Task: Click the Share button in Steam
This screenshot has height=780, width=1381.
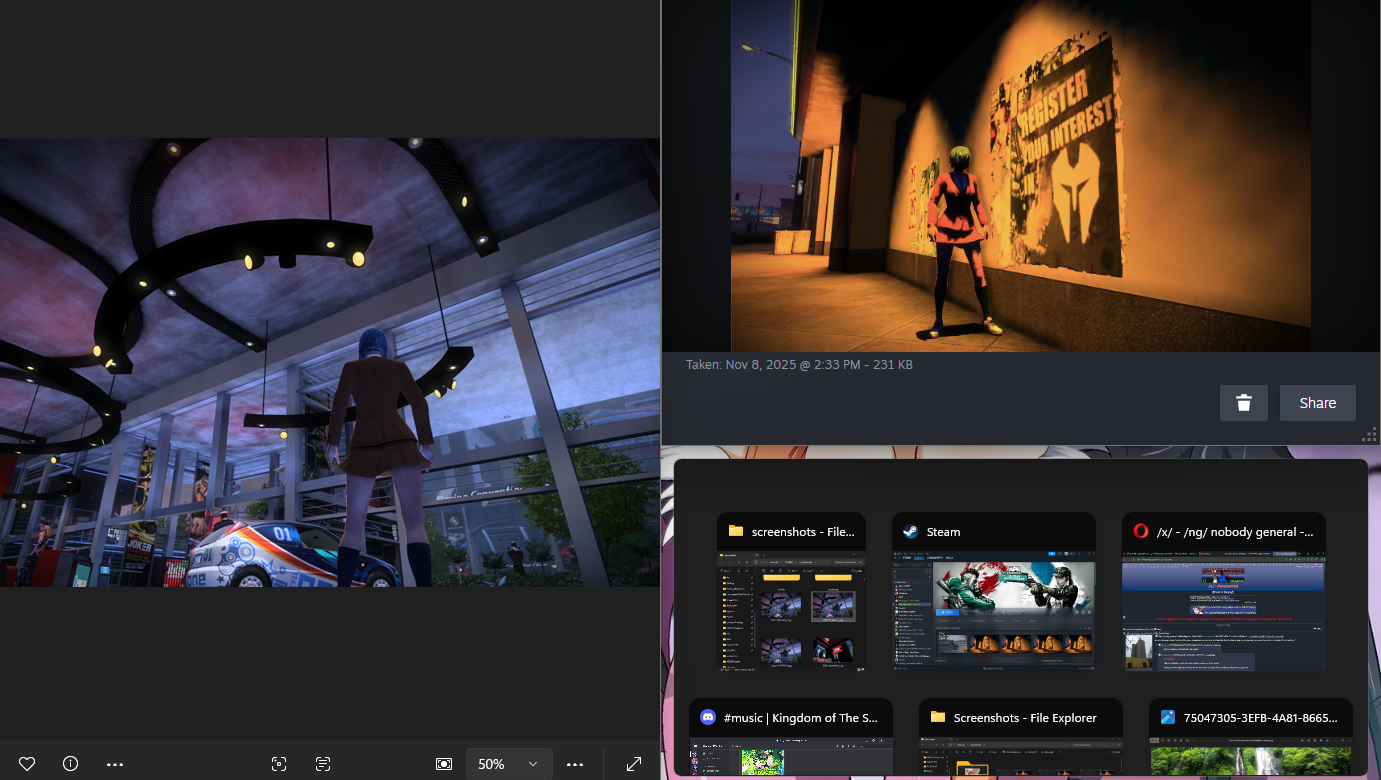Action: [1318, 403]
